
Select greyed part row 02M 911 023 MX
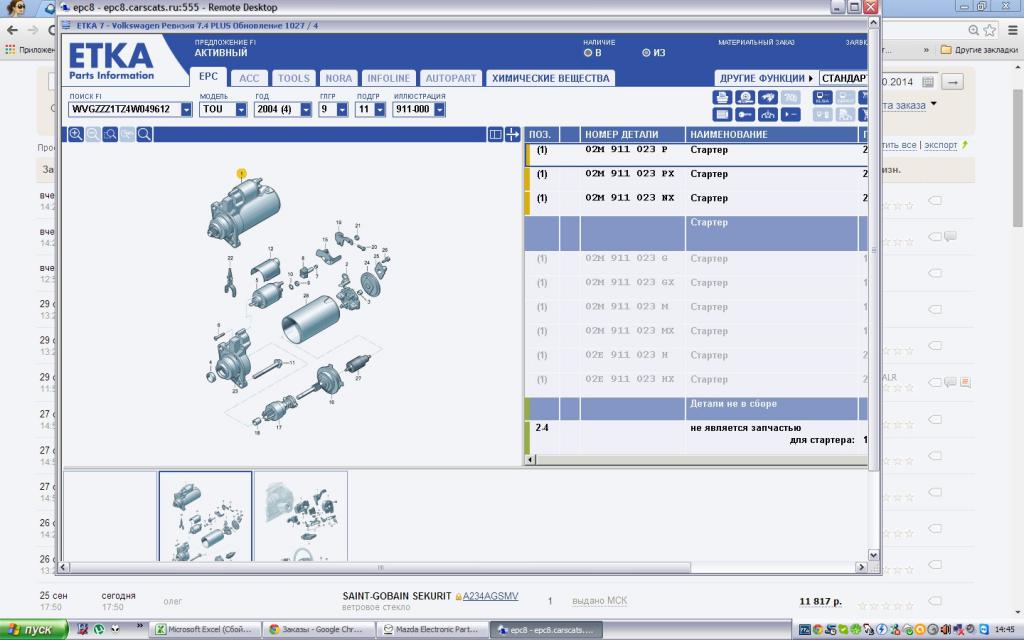coord(696,336)
